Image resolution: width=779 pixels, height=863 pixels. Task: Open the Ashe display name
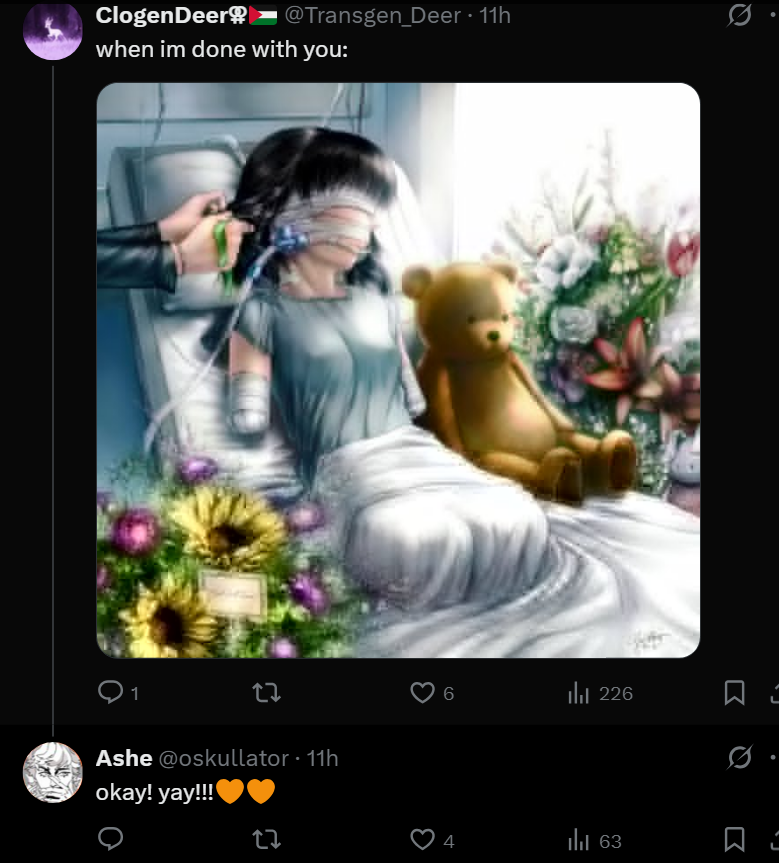click(x=124, y=758)
